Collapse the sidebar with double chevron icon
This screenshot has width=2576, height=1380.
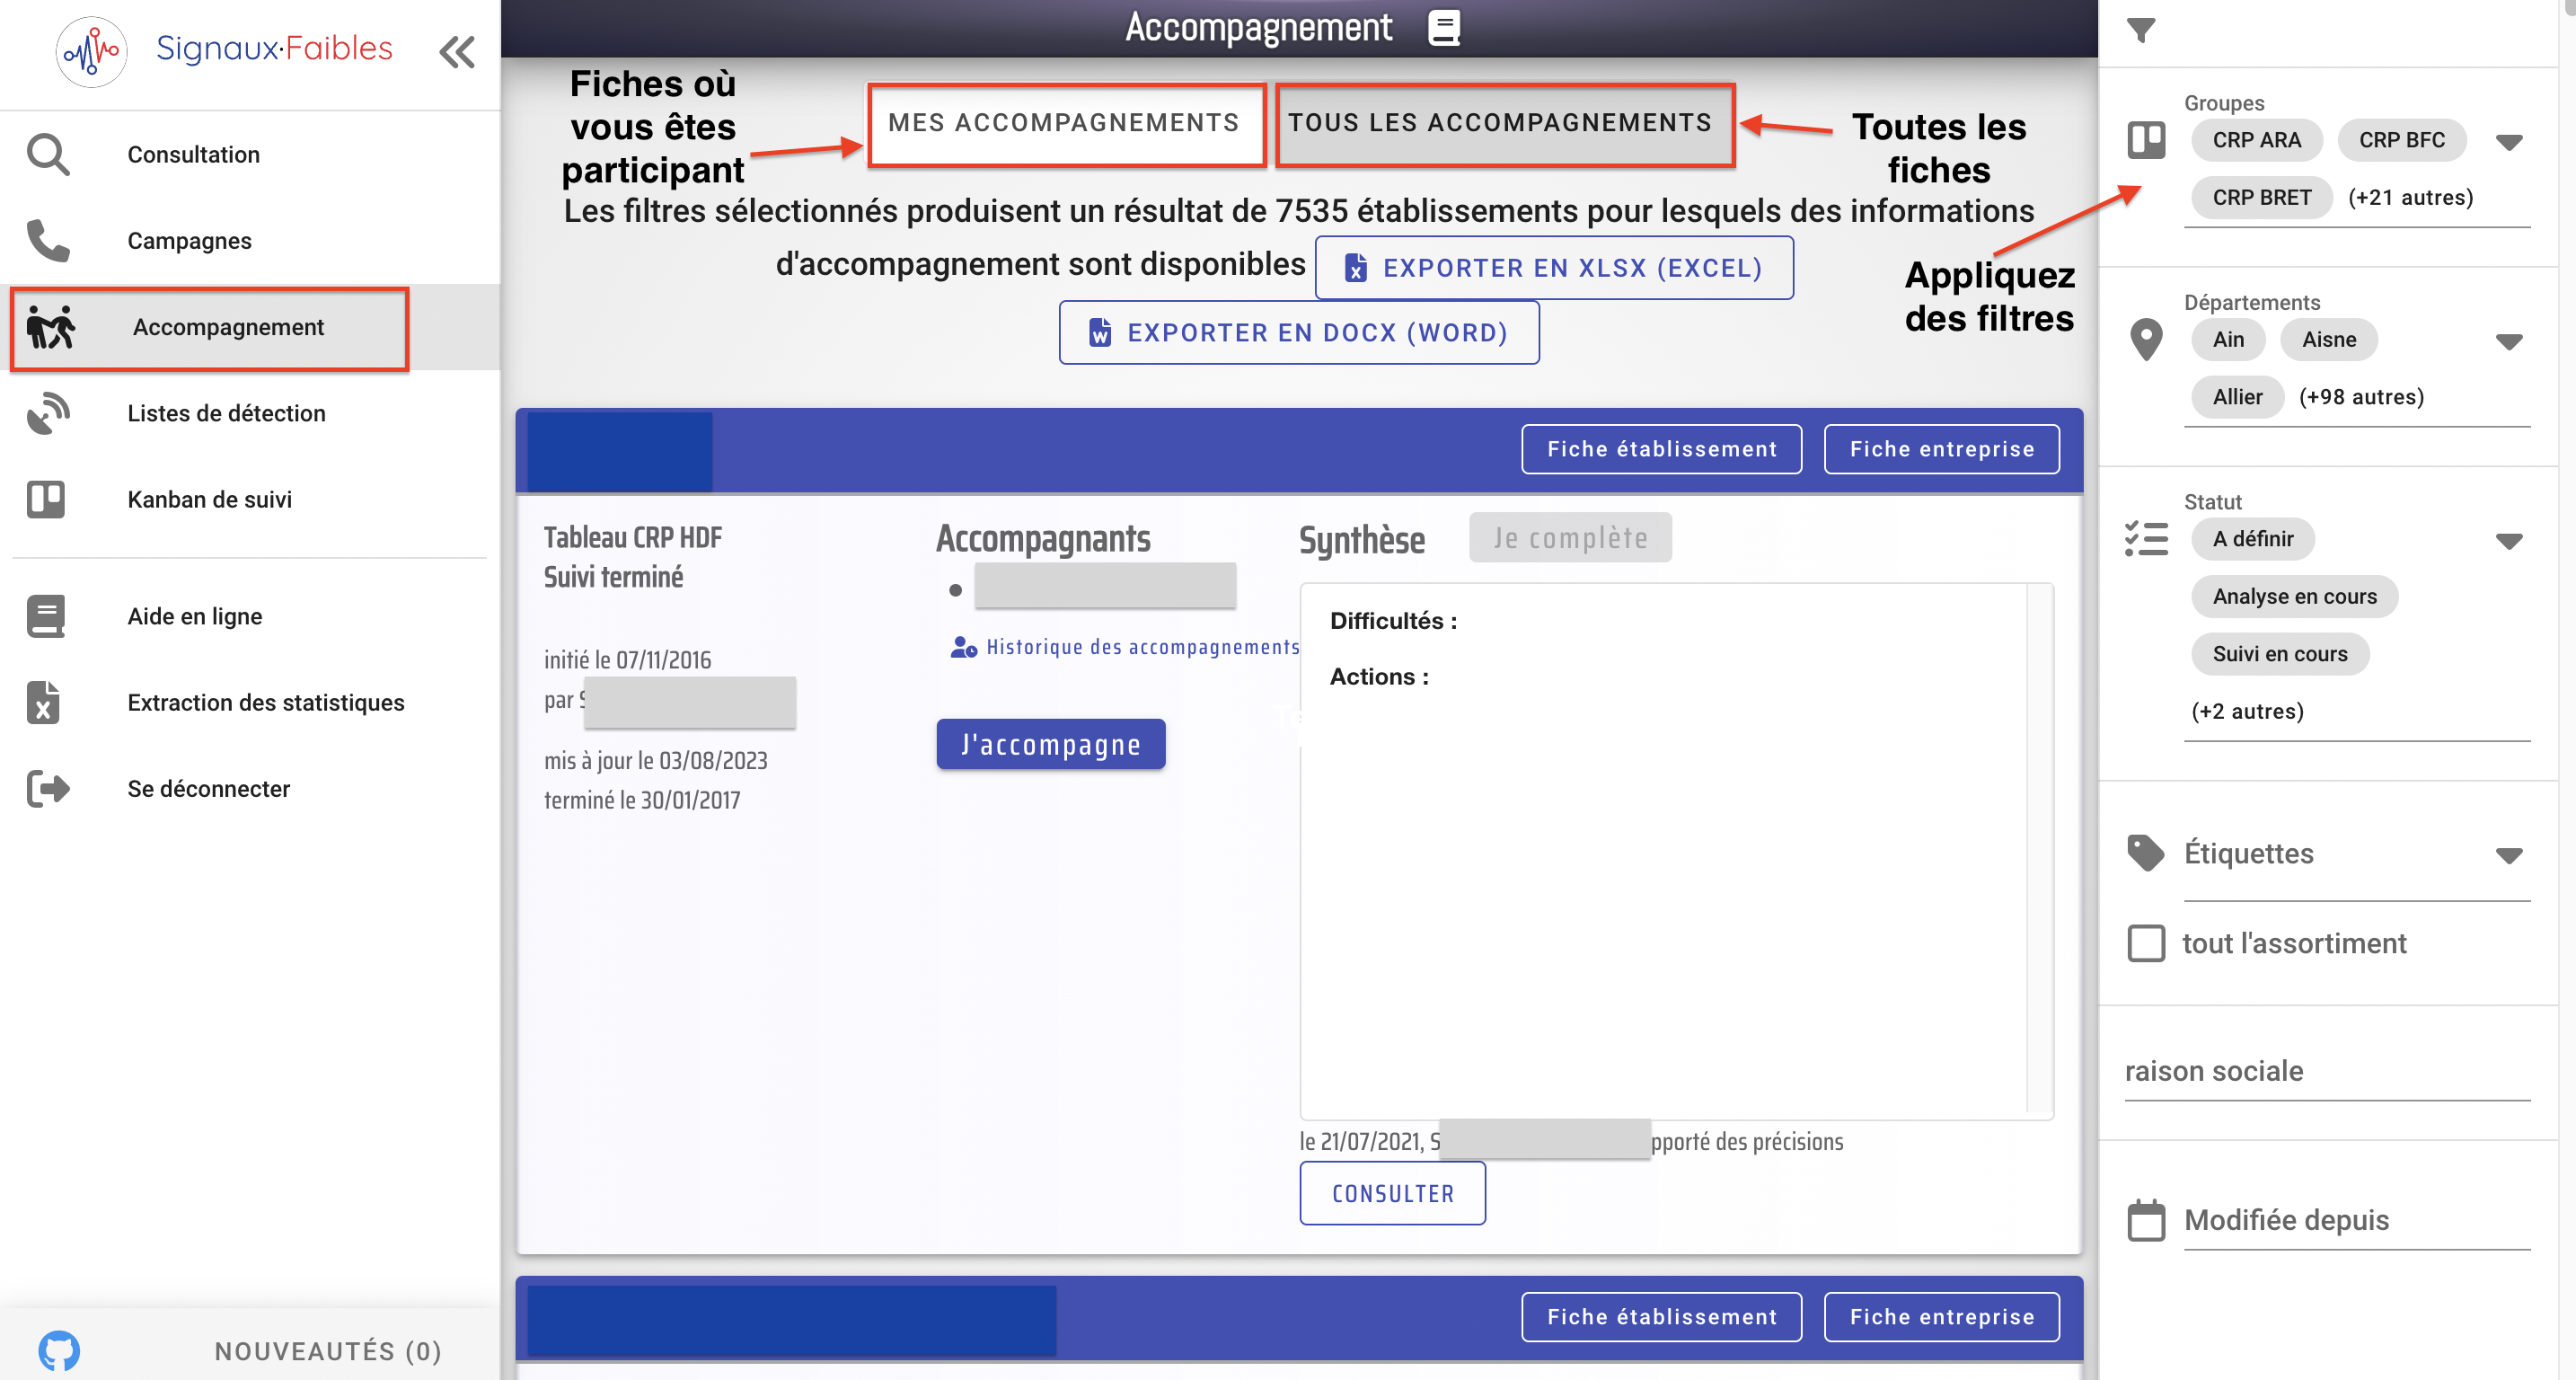tap(457, 52)
